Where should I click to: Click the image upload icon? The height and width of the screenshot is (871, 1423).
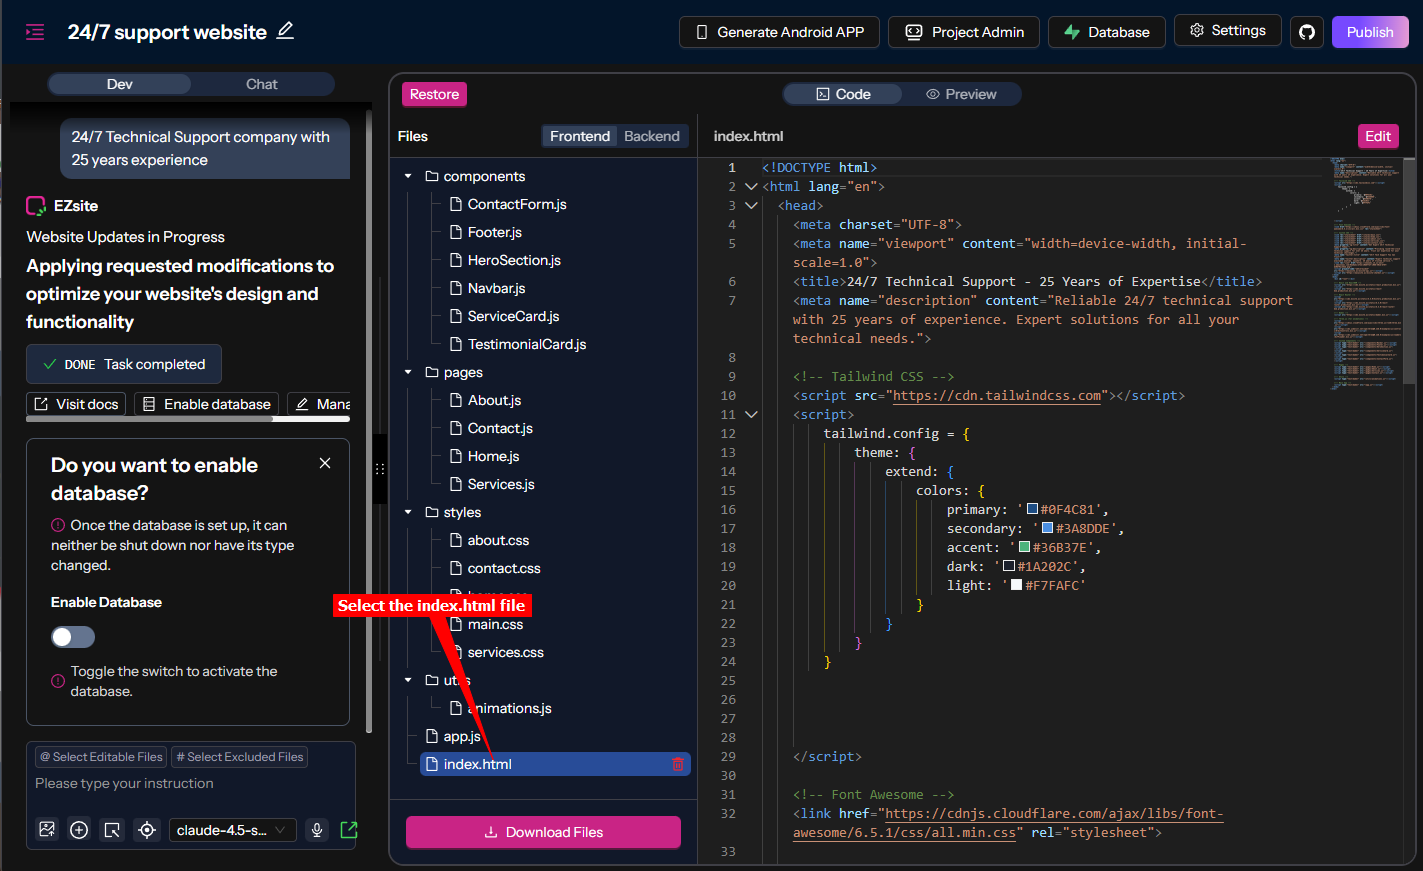point(47,830)
